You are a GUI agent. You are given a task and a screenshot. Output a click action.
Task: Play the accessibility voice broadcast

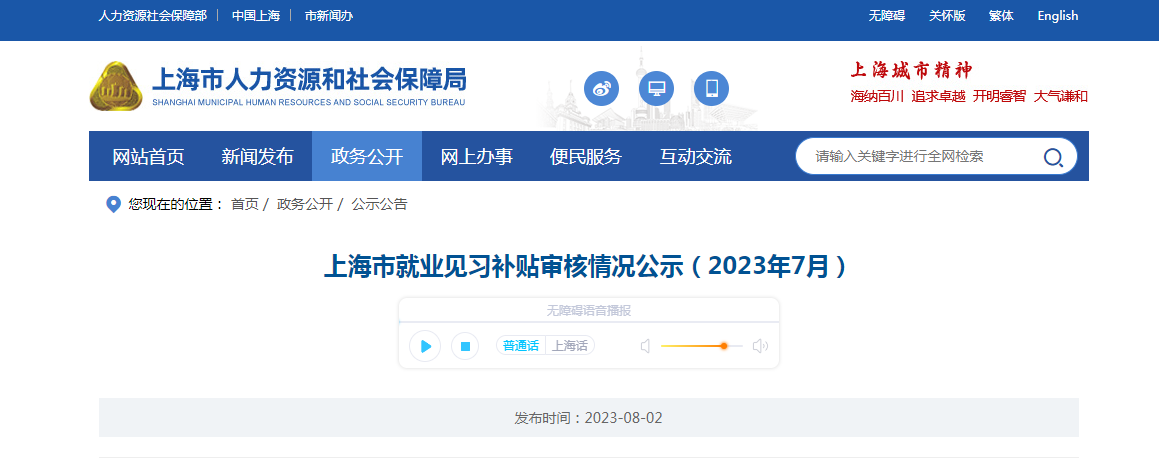click(425, 346)
